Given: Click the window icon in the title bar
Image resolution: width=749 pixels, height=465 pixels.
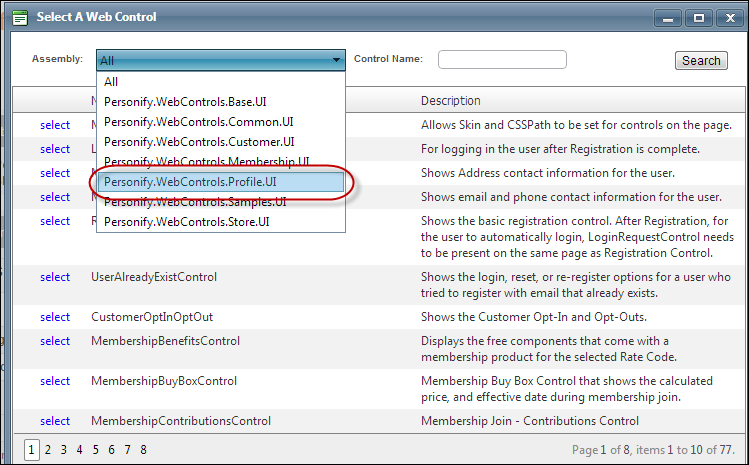Looking at the screenshot, I should (18, 17).
